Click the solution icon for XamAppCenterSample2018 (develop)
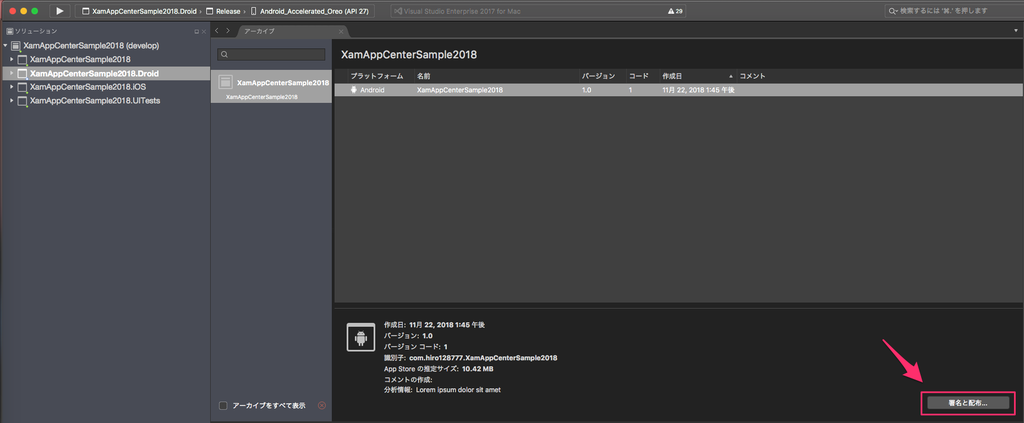This screenshot has height=423, width=1024. (x=16, y=46)
